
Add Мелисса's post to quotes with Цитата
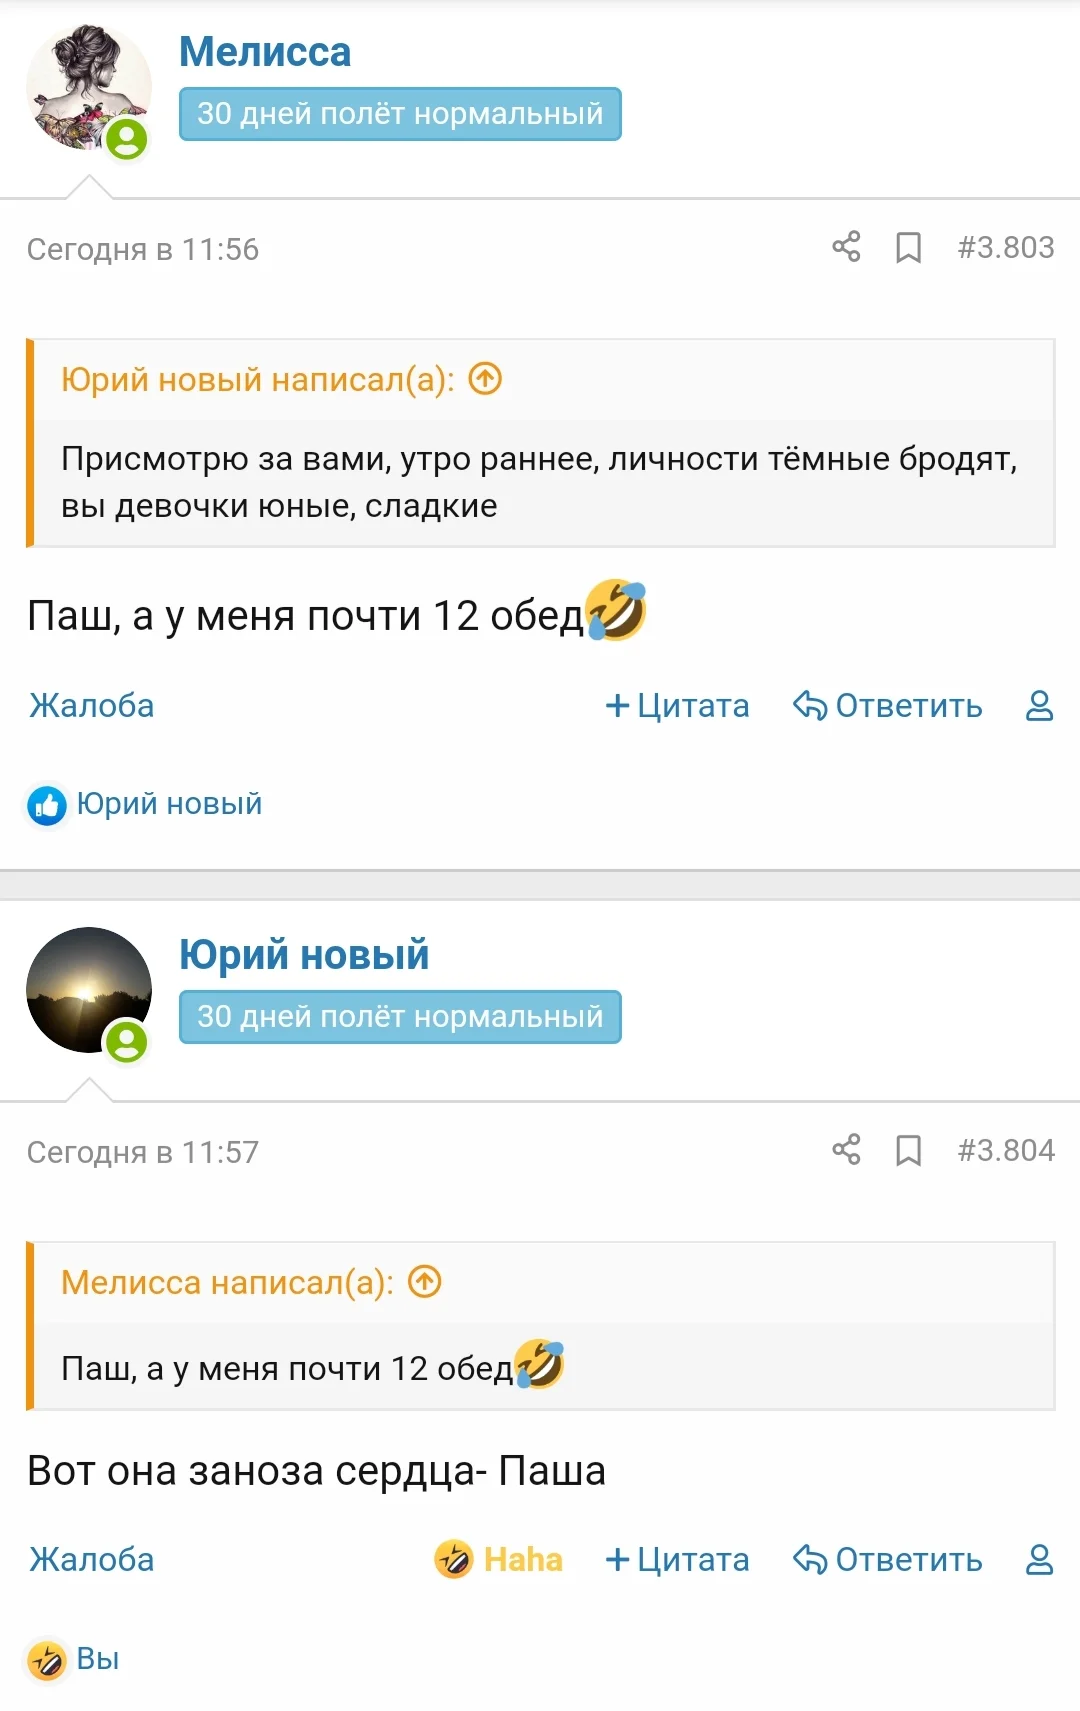coord(678,706)
